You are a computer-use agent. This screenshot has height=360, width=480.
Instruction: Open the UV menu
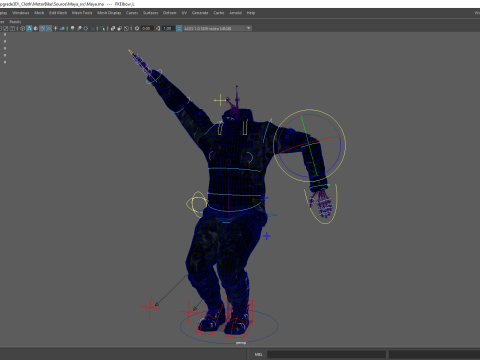tap(184, 13)
